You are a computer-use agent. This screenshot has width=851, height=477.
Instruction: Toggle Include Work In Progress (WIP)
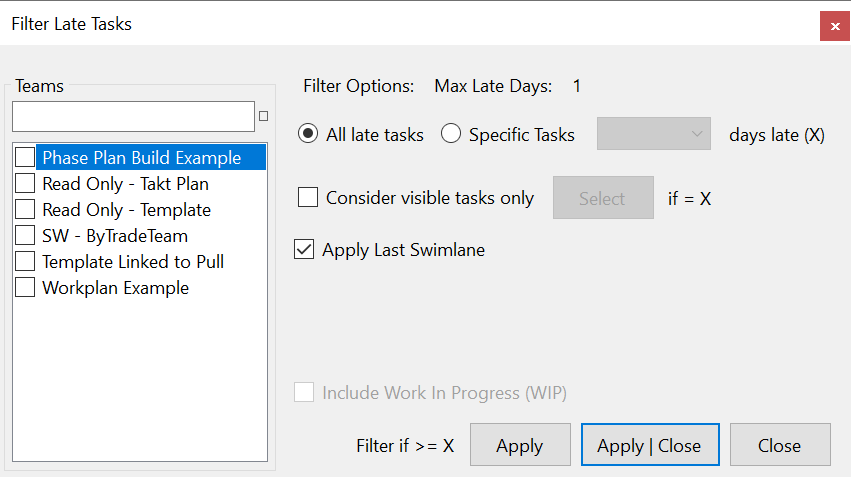tap(304, 392)
